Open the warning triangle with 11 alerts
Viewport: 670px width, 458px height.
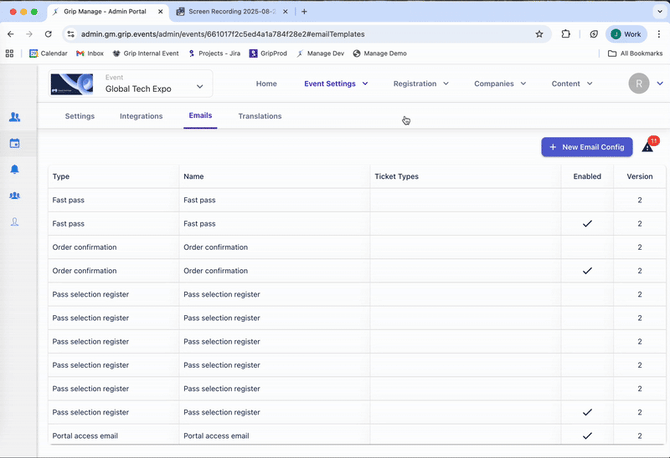(x=648, y=147)
